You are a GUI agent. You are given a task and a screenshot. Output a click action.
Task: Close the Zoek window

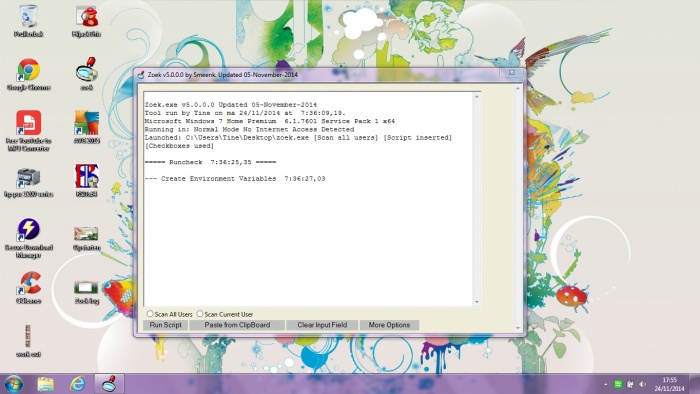512,73
